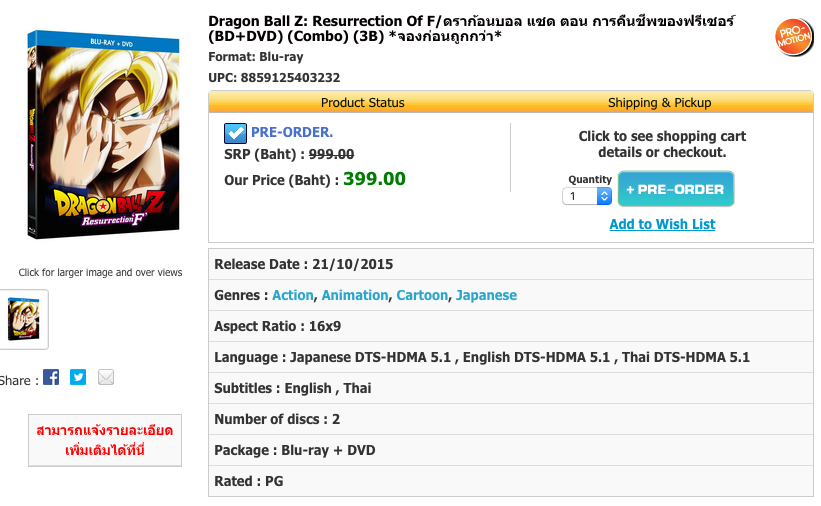Click the PRE-ORDER status text

click(x=292, y=132)
